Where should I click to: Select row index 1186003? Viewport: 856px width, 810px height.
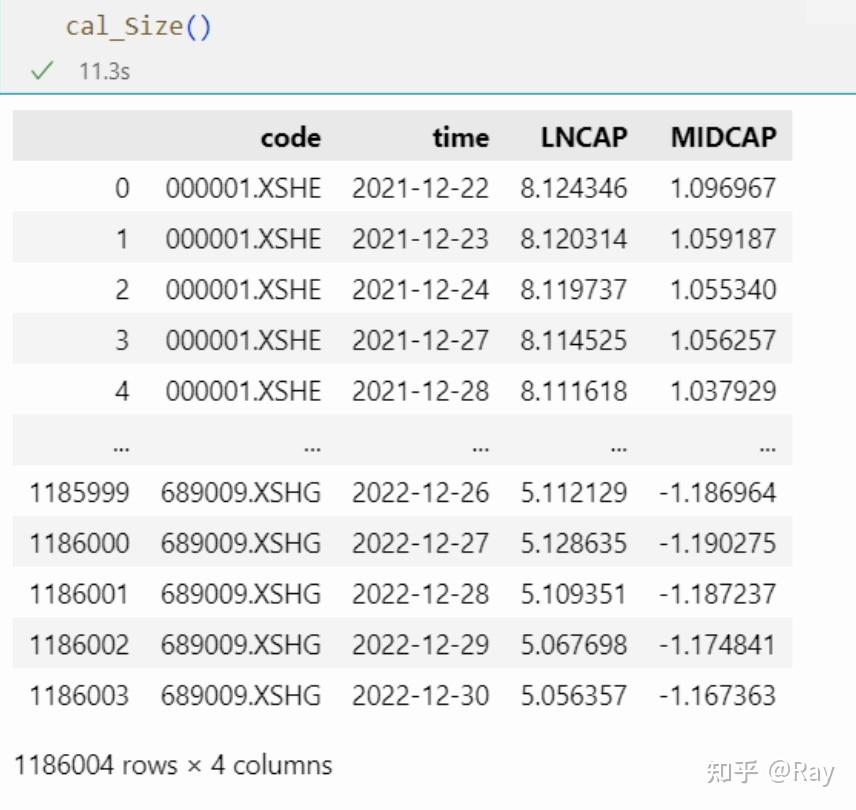78,694
